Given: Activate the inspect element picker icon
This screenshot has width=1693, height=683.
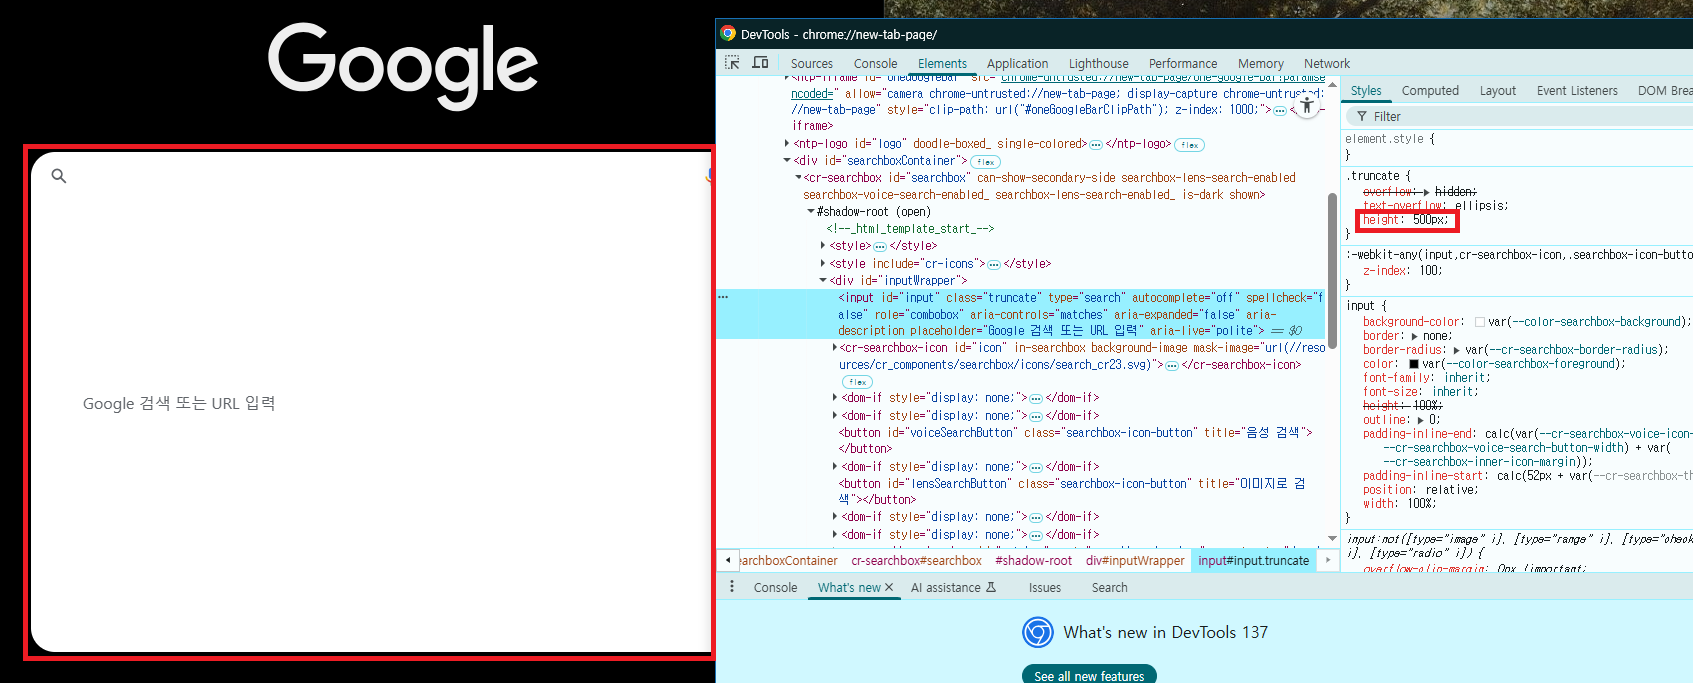Looking at the screenshot, I should (732, 63).
